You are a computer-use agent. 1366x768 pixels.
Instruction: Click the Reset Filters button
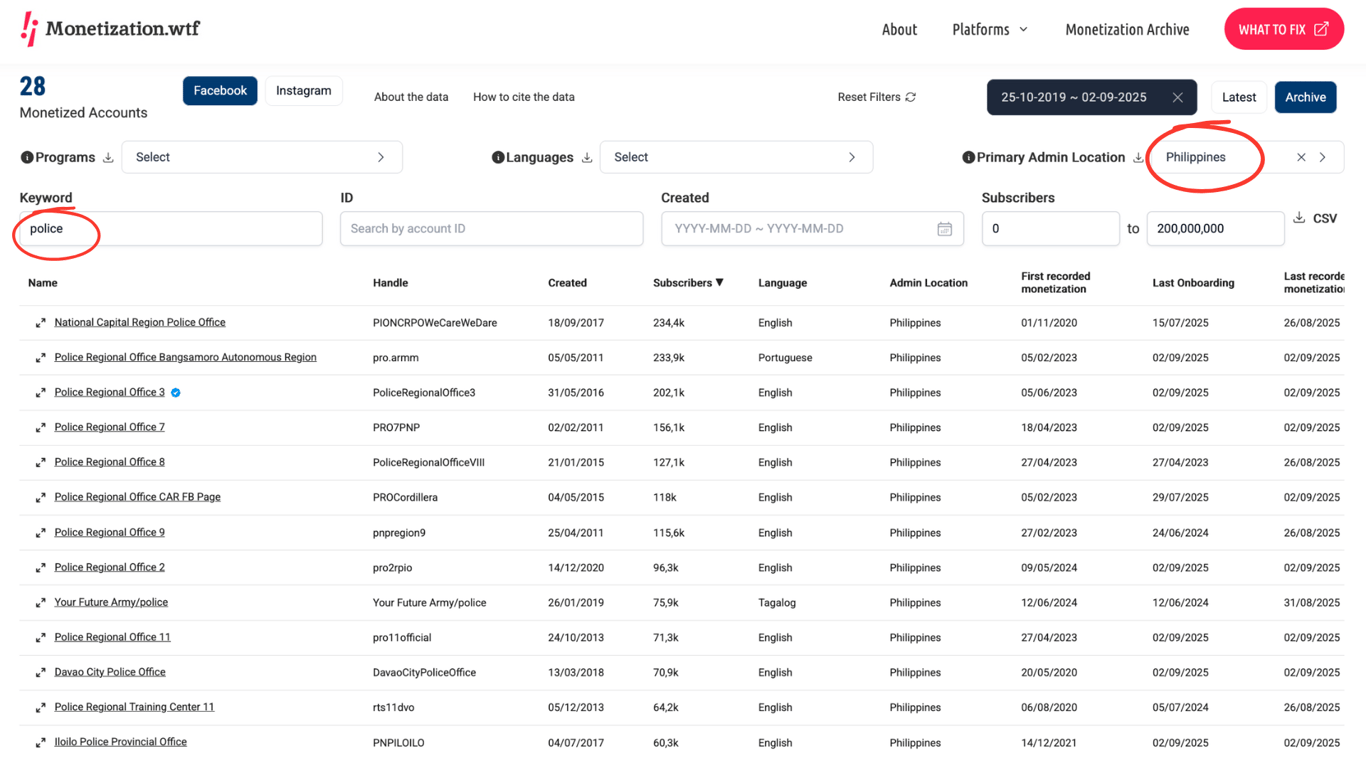877,97
